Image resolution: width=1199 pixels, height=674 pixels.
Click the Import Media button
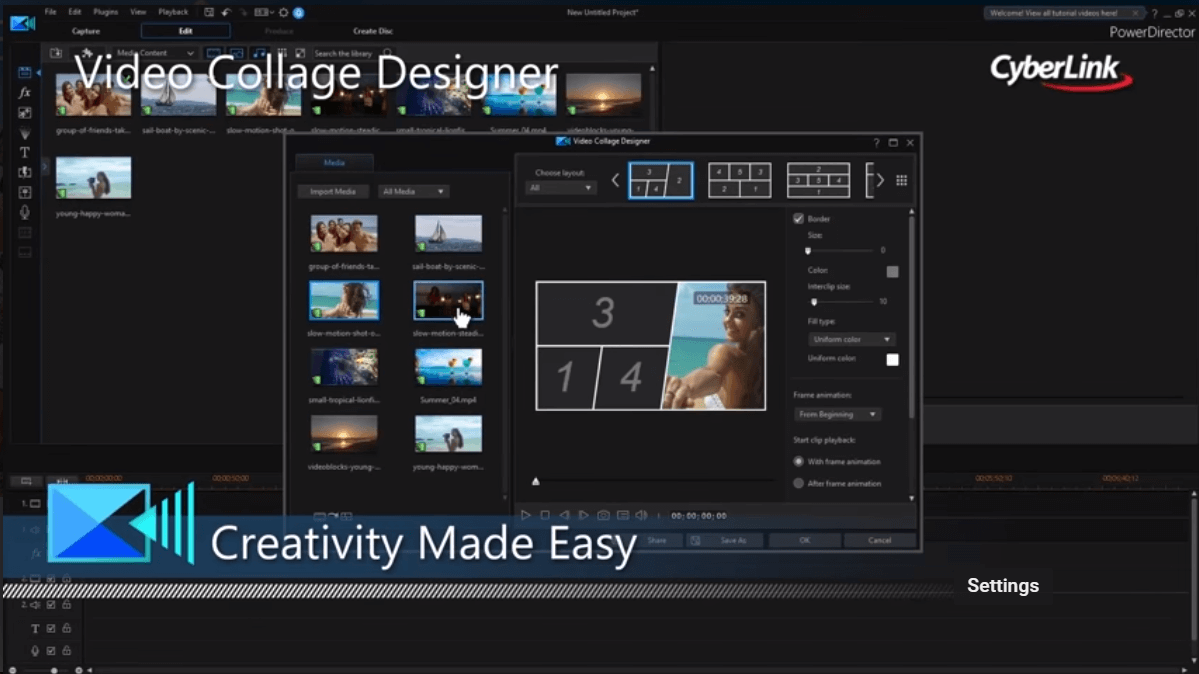tap(333, 191)
